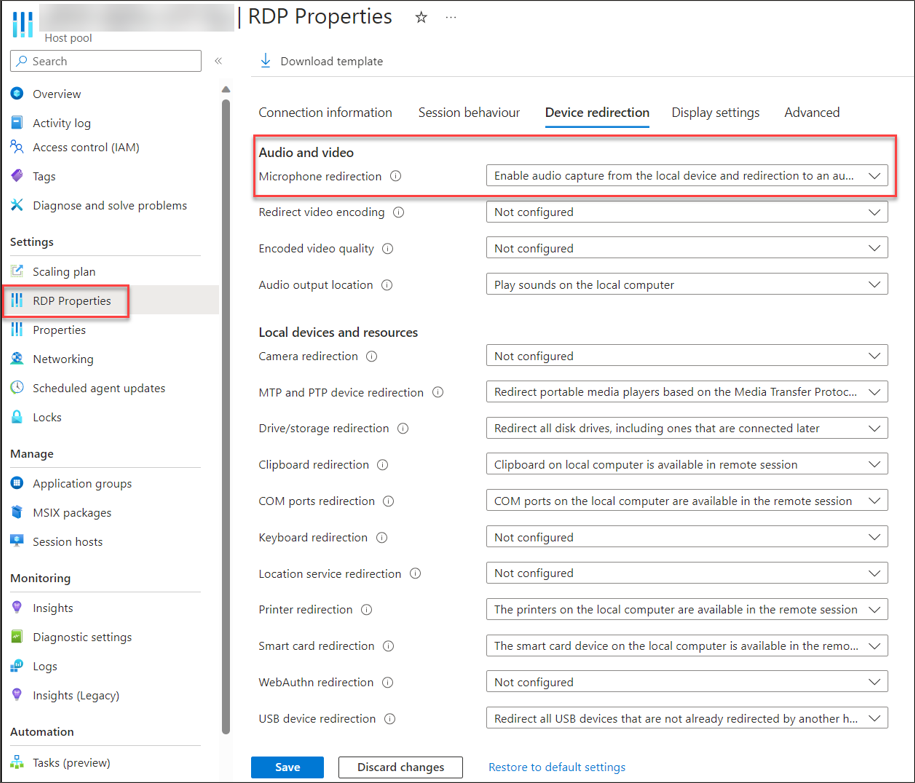The height and width of the screenshot is (783, 915).
Task: Click the purple Tags icon
Action: [17, 176]
